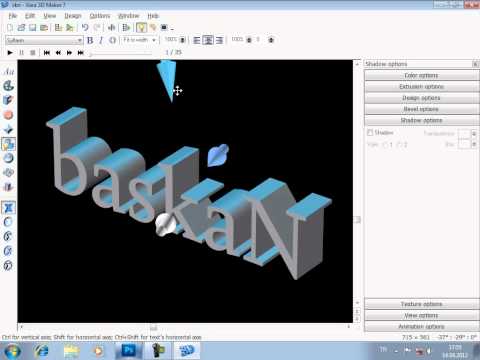480x360 pixels.
Task: Expand the View options panel
Action: click(x=421, y=315)
